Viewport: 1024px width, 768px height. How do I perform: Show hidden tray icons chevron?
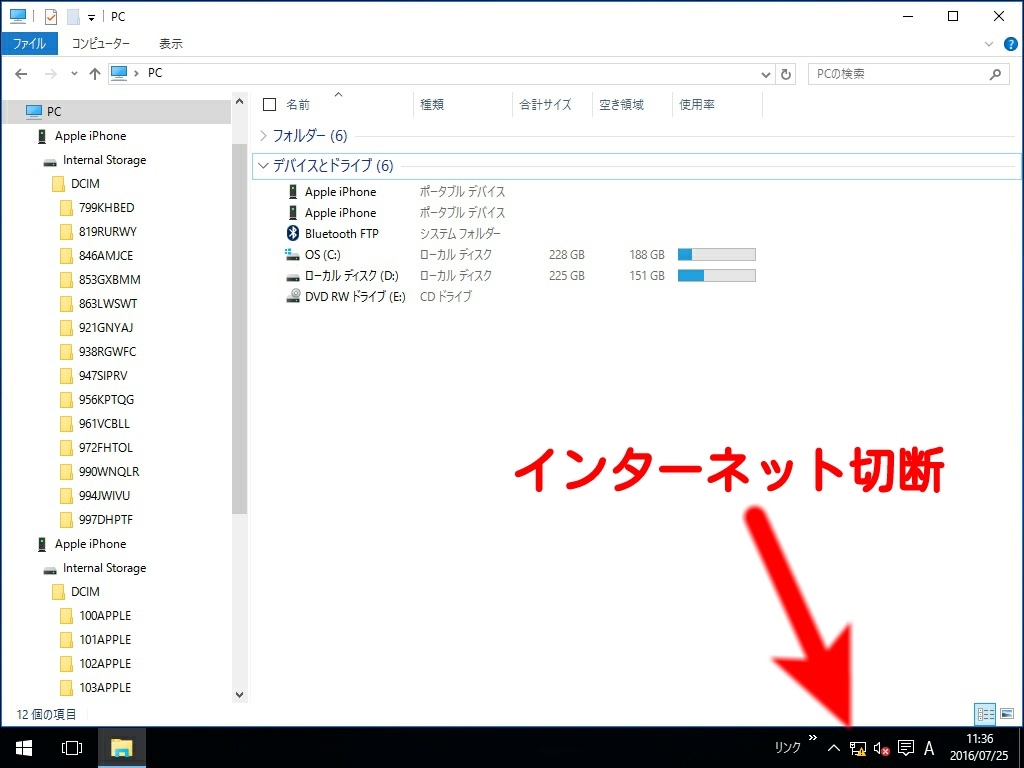834,748
